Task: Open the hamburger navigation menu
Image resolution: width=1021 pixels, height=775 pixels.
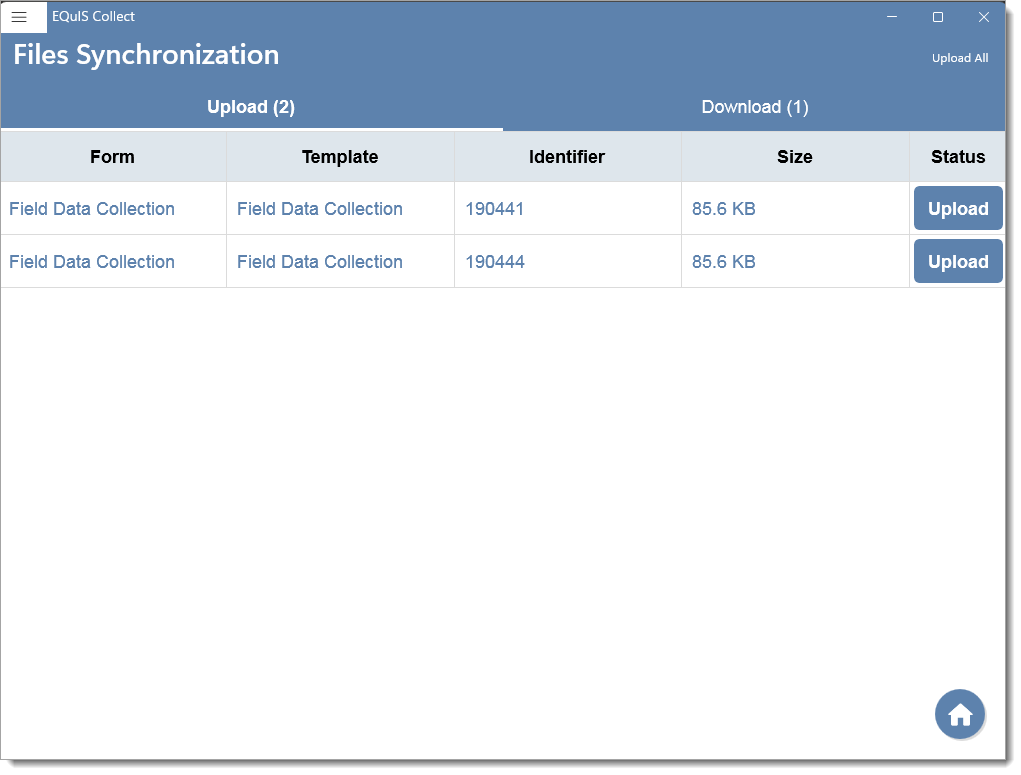Action: (20, 18)
